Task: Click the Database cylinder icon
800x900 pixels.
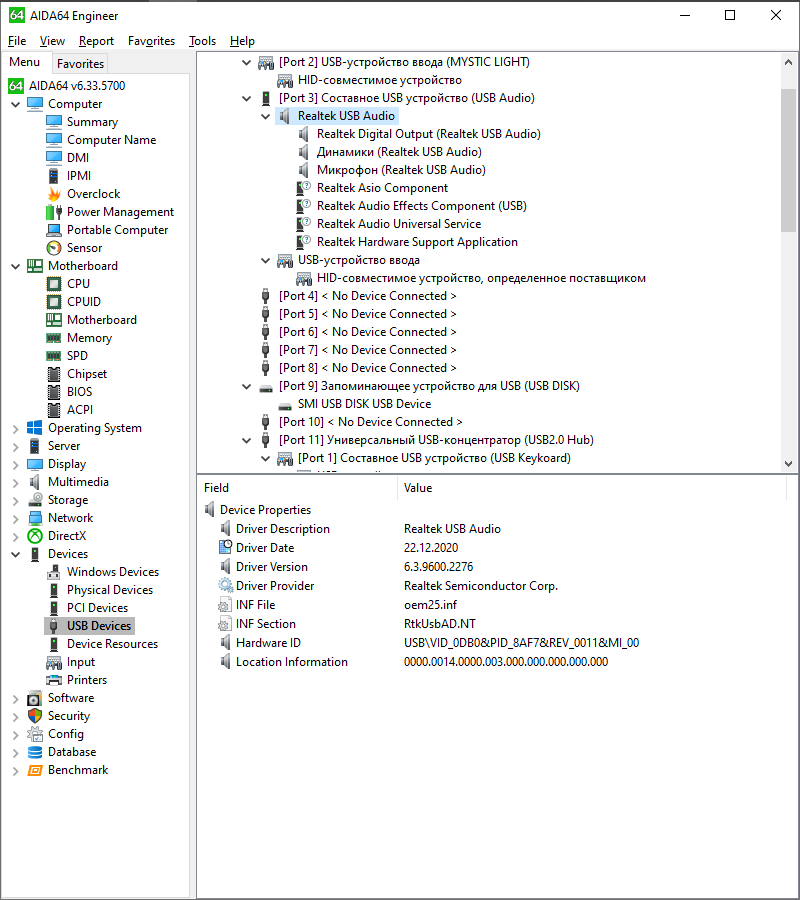Action: (x=35, y=752)
